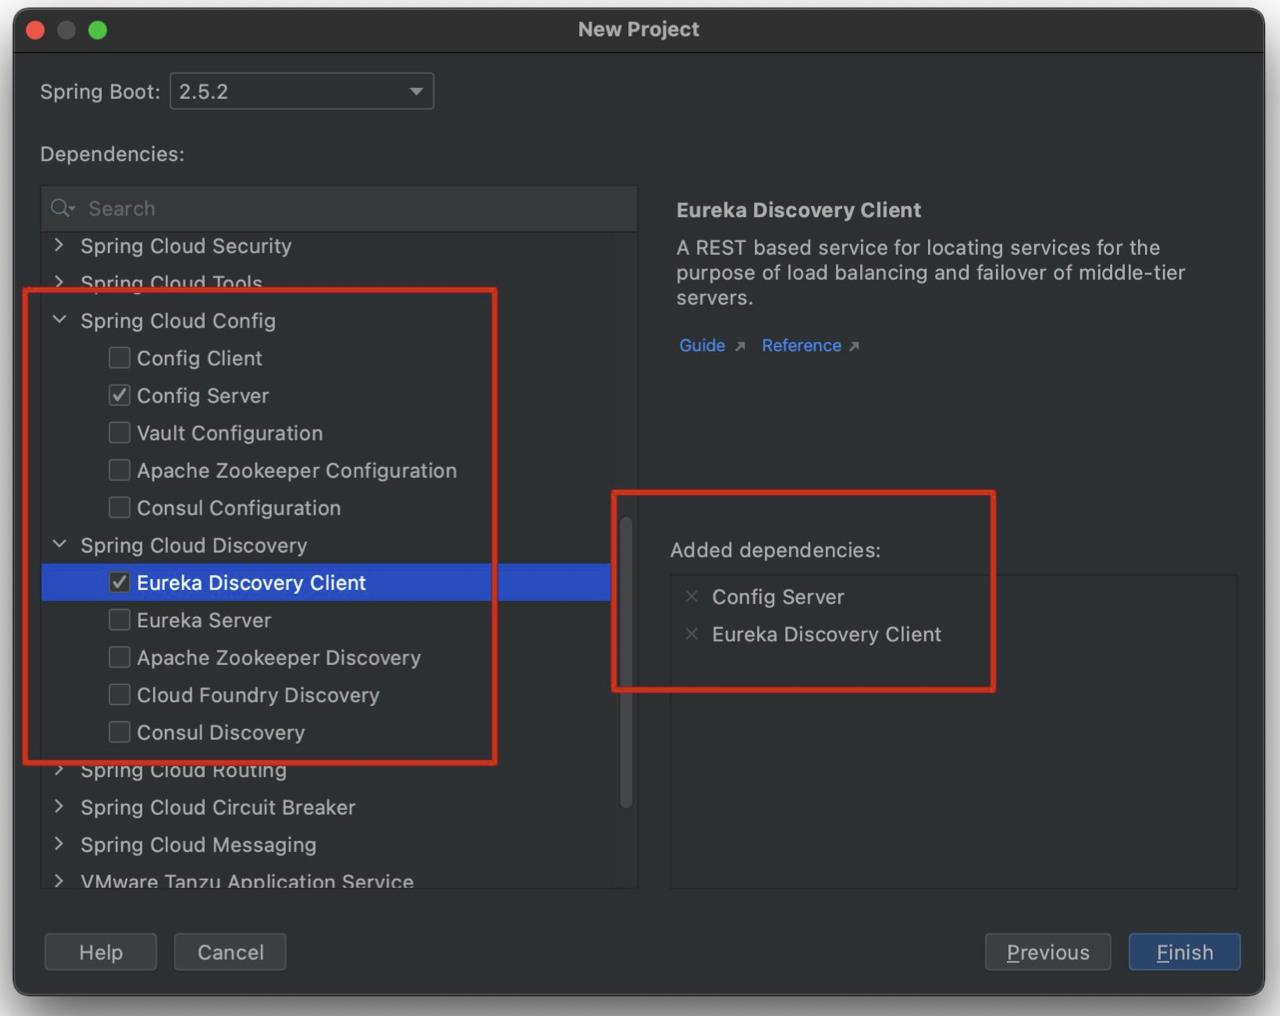Click the Help button

(101, 952)
